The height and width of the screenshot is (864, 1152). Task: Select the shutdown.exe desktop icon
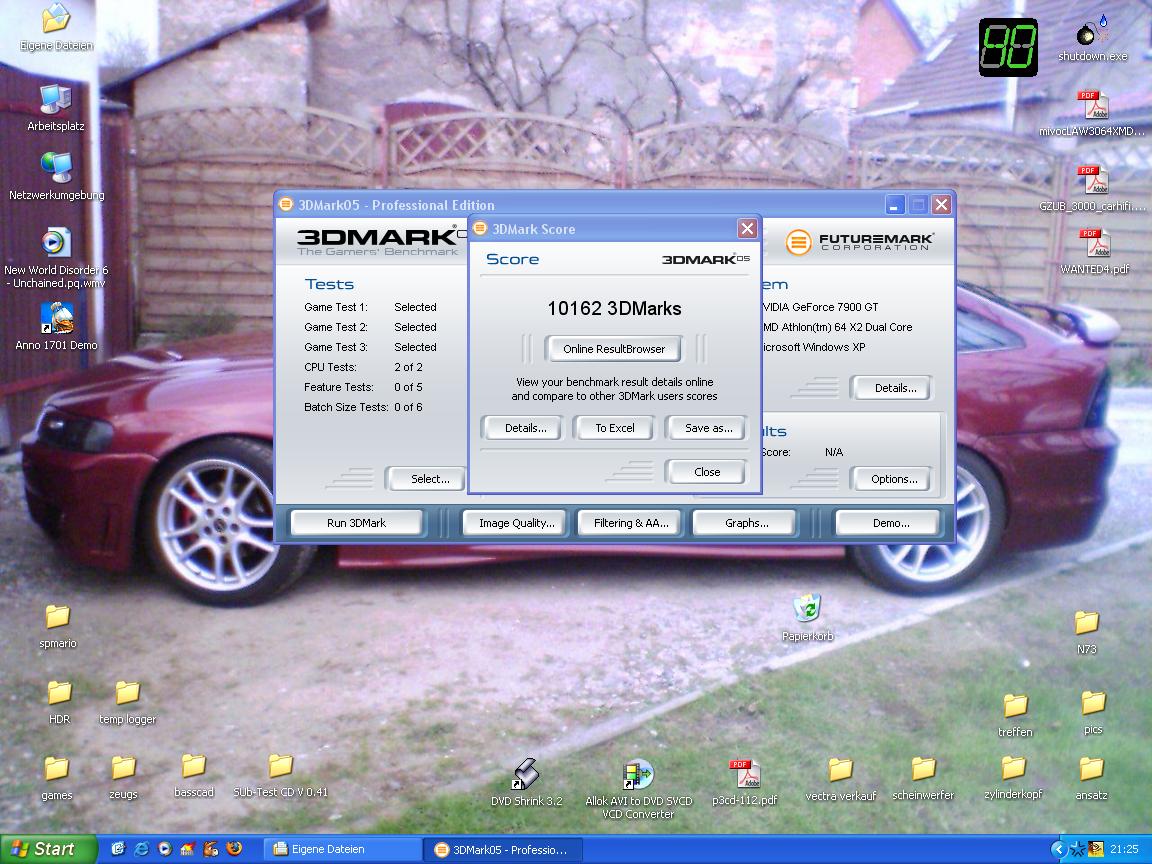tap(1092, 40)
